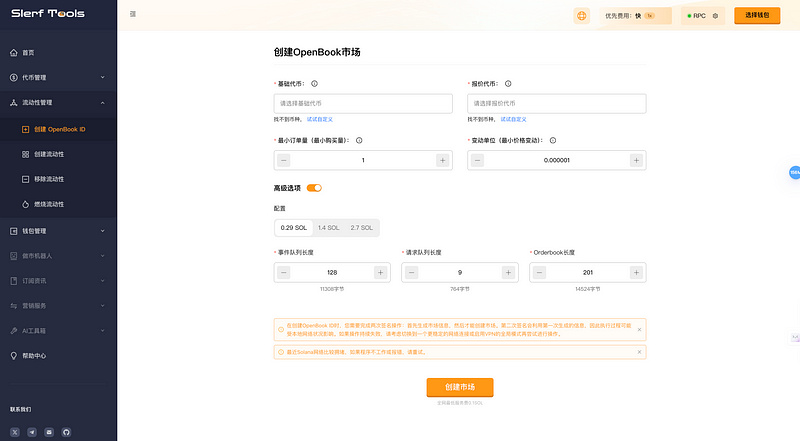The width and height of the screenshot is (800, 441).
Task: Click 试试自定义 link under 基础代币
Action: (319, 119)
